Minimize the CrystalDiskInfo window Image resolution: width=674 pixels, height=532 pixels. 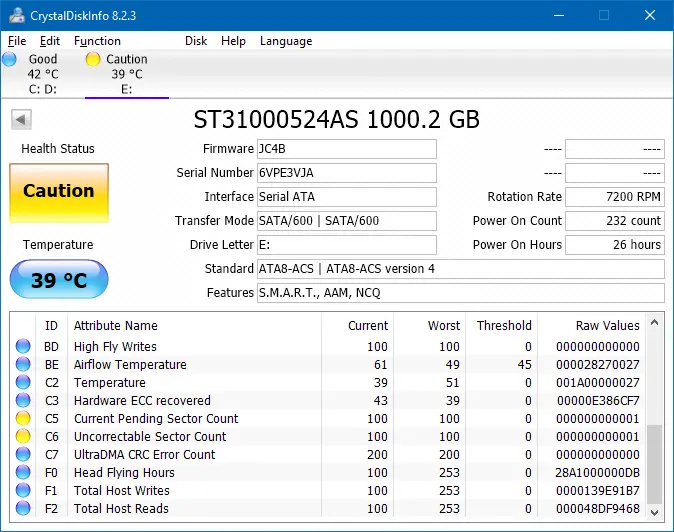click(559, 15)
